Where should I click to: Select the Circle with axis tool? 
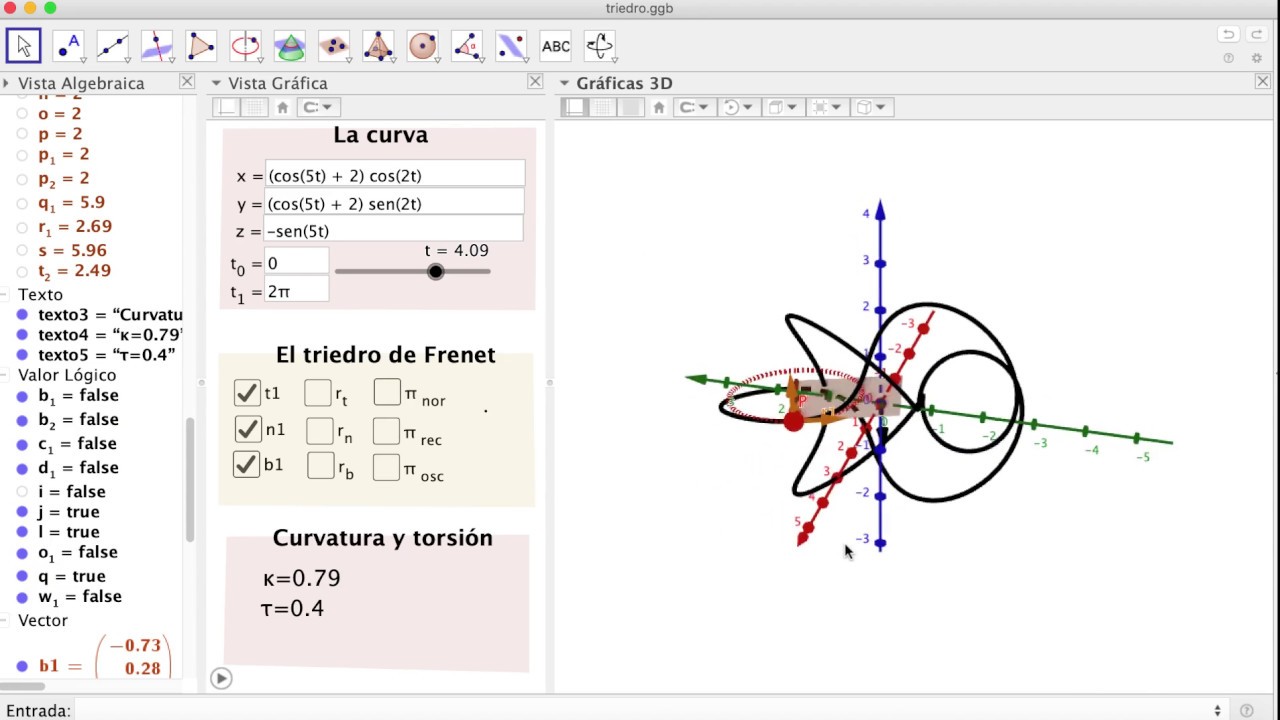[245, 46]
